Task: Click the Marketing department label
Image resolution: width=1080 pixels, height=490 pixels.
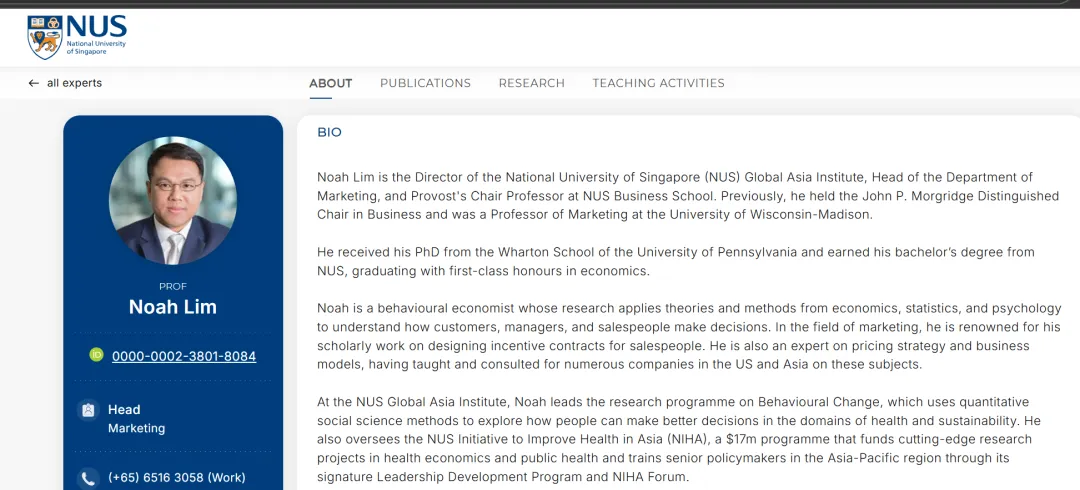Action: coord(136,429)
